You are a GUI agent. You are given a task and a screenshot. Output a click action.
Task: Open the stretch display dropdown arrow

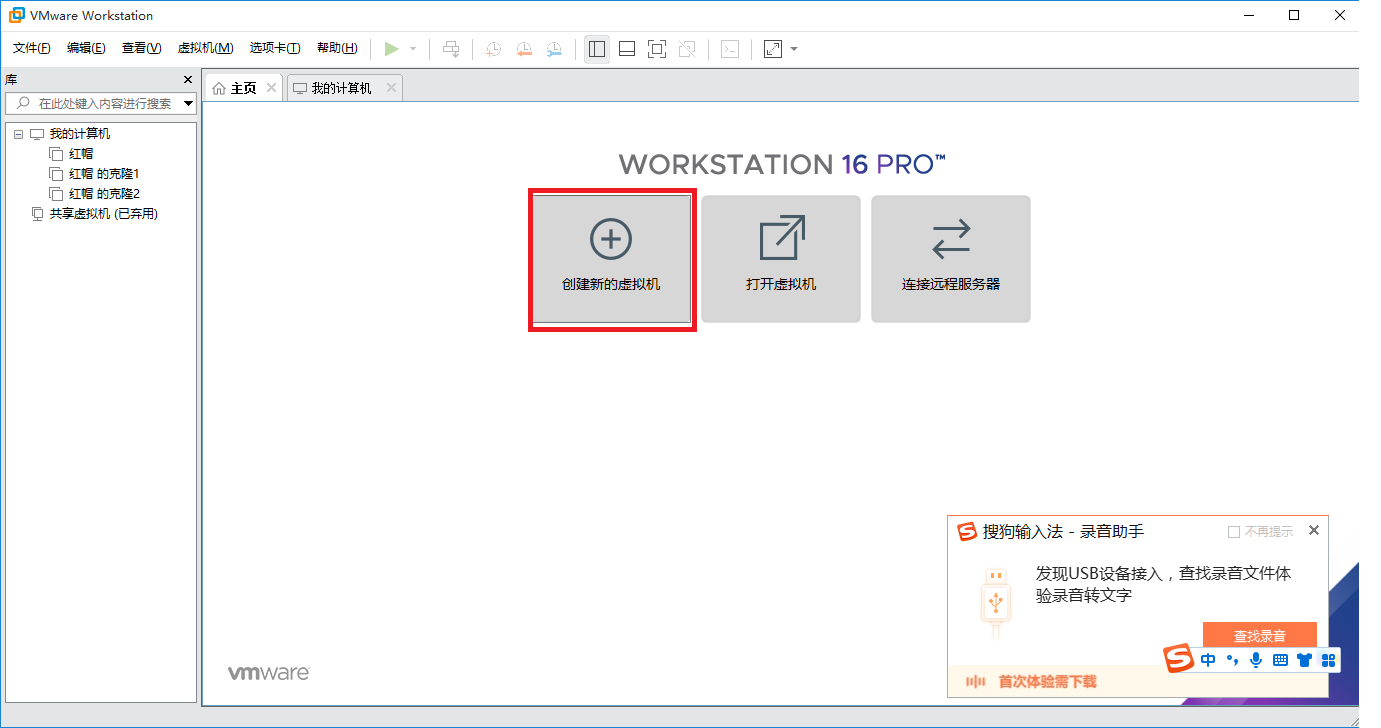(794, 49)
